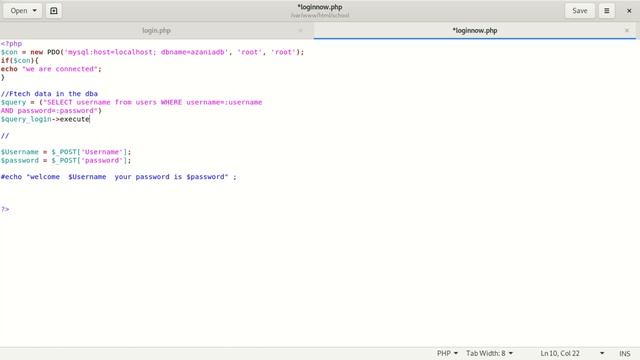Open the Ln 10, Col 22 position menu

[x=571, y=353]
